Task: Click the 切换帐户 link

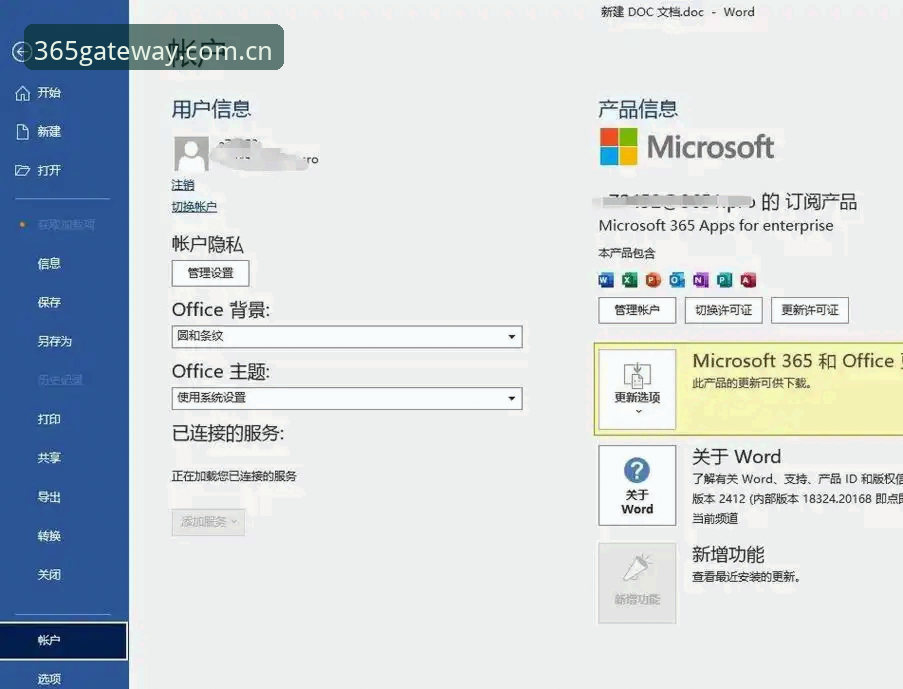Action: [194, 206]
